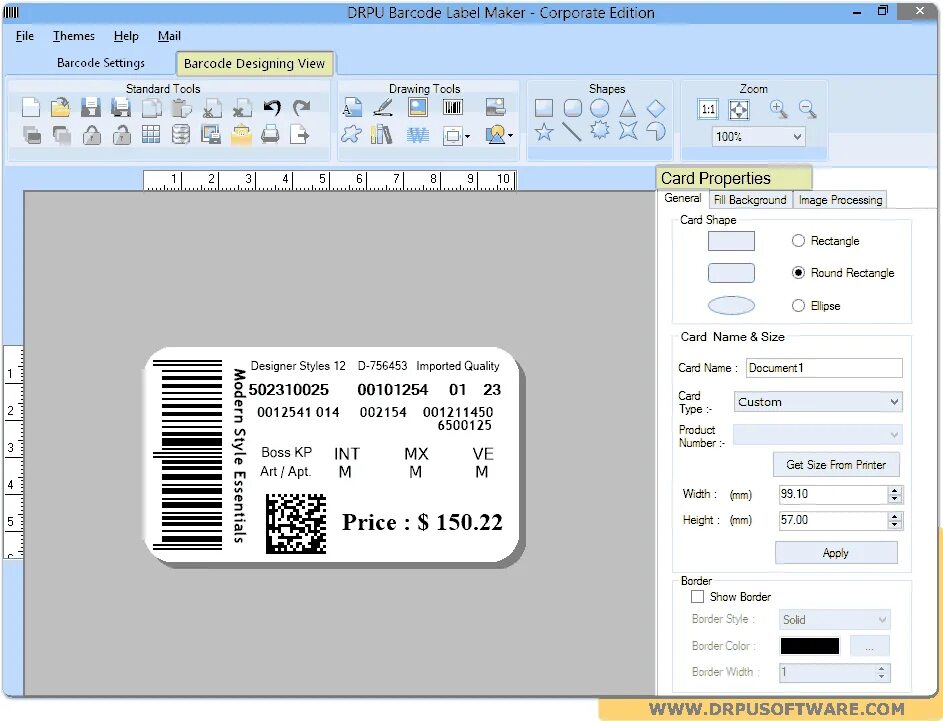Click the Unlock open padlock icon
This screenshot has height=721, width=943.
pyautogui.click(x=121, y=135)
